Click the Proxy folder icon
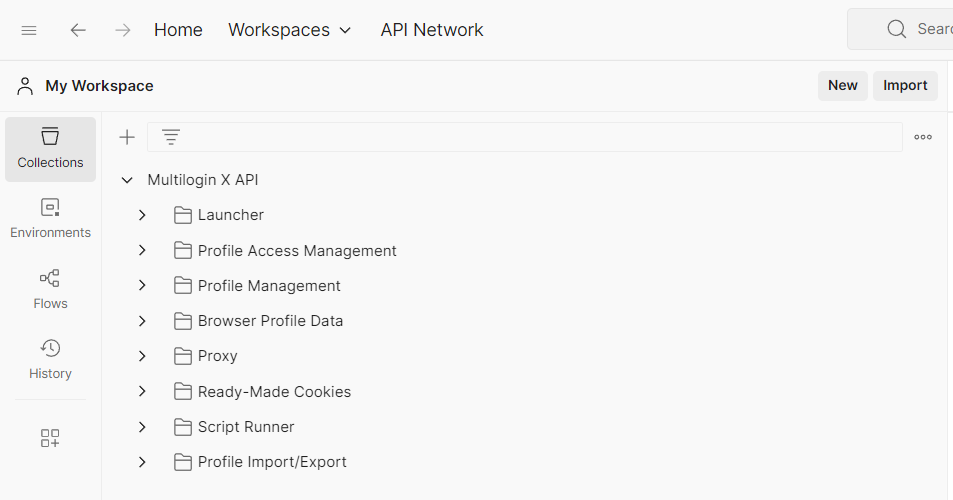The height and width of the screenshot is (500, 953). (183, 356)
